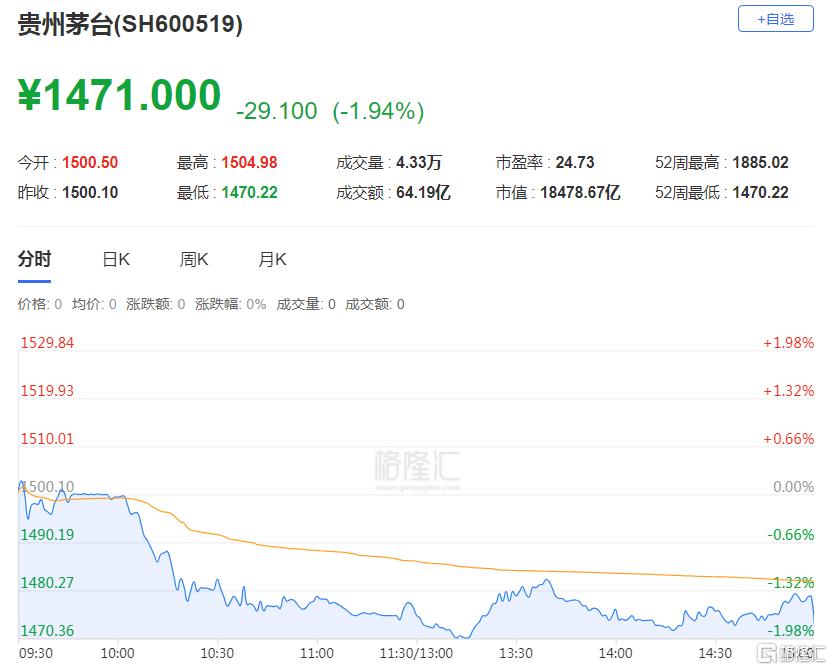Image resolution: width=832 pixels, height=670 pixels.
Task: Click the 52周最高 value 1885.02
Action: 760,162
